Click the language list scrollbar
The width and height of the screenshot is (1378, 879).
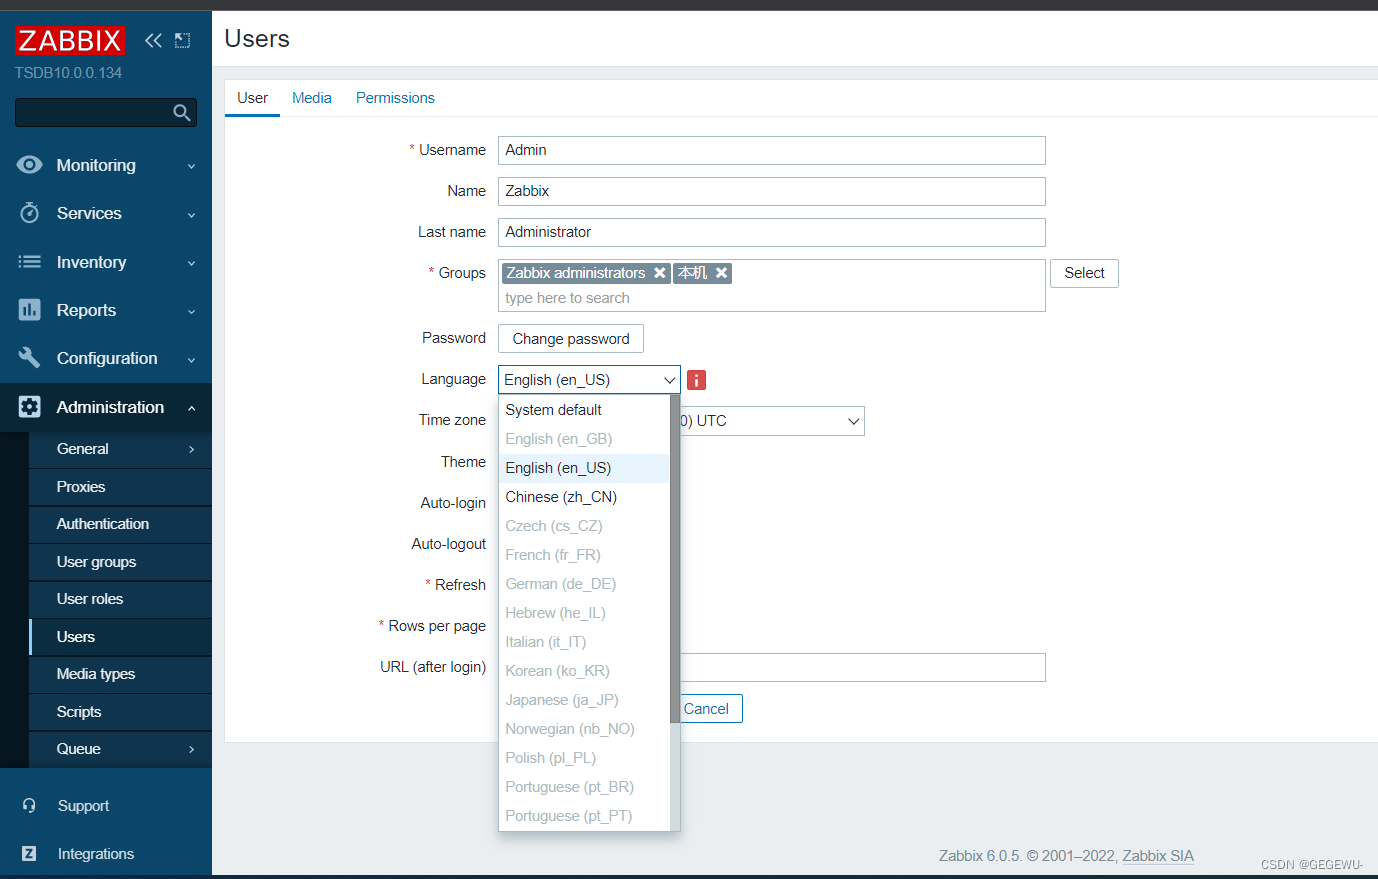tap(675, 560)
